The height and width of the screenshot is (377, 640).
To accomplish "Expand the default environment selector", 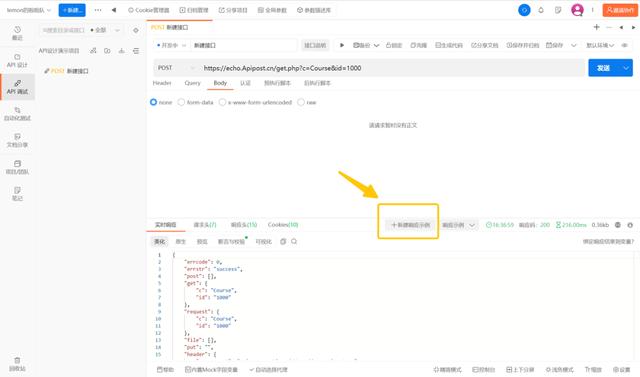I will point(600,45).
